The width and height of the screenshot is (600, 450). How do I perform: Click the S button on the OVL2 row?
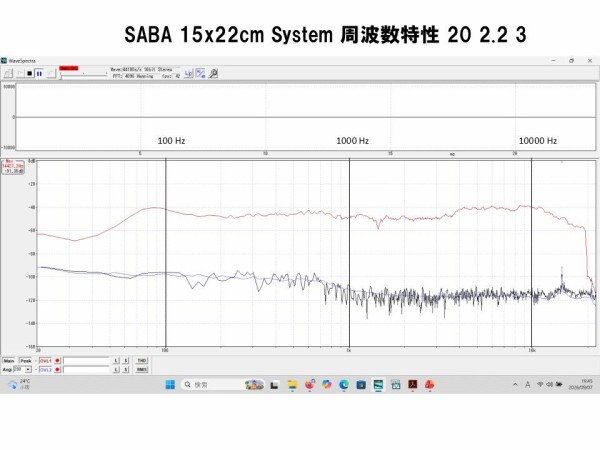pyautogui.click(x=126, y=370)
